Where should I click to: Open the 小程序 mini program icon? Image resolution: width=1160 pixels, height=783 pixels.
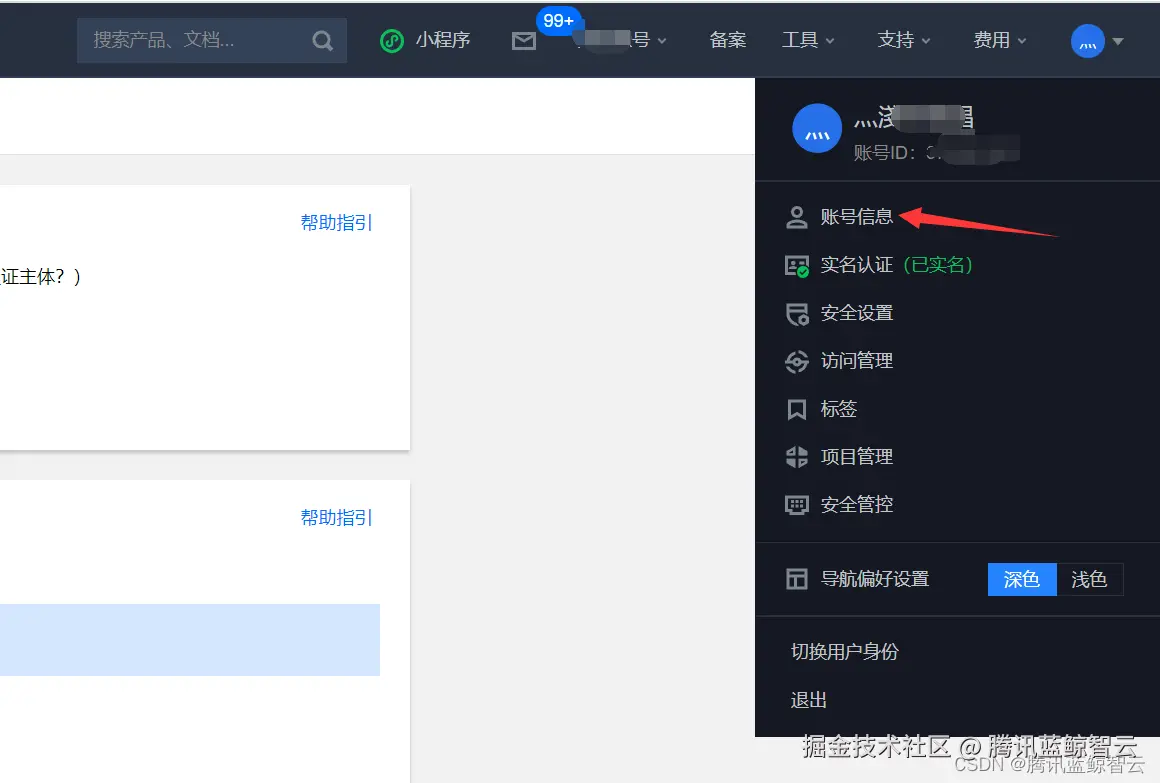point(392,40)
